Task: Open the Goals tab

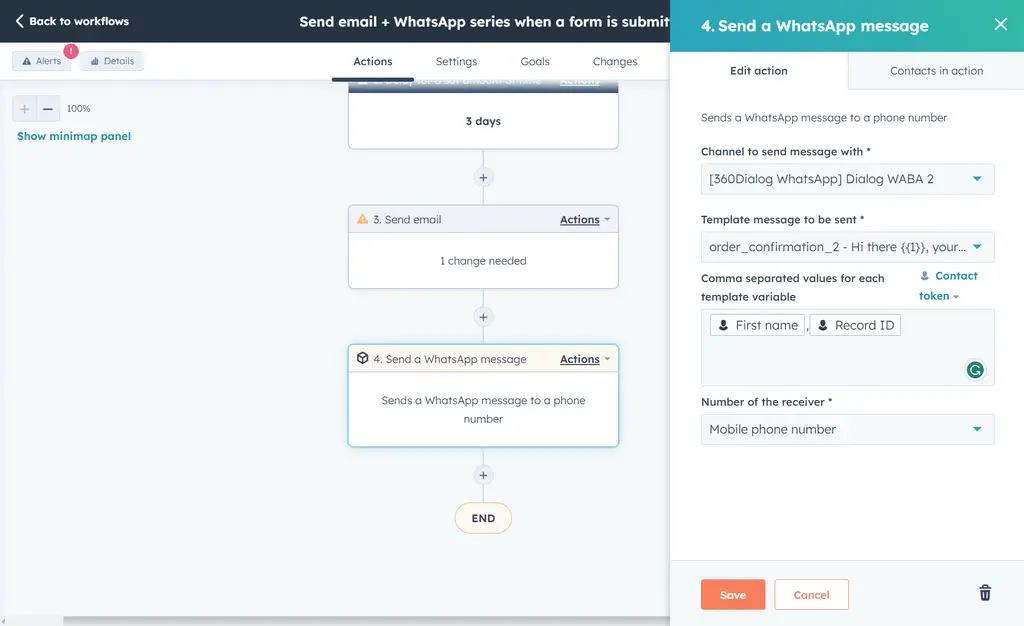Action: [535, 61]
